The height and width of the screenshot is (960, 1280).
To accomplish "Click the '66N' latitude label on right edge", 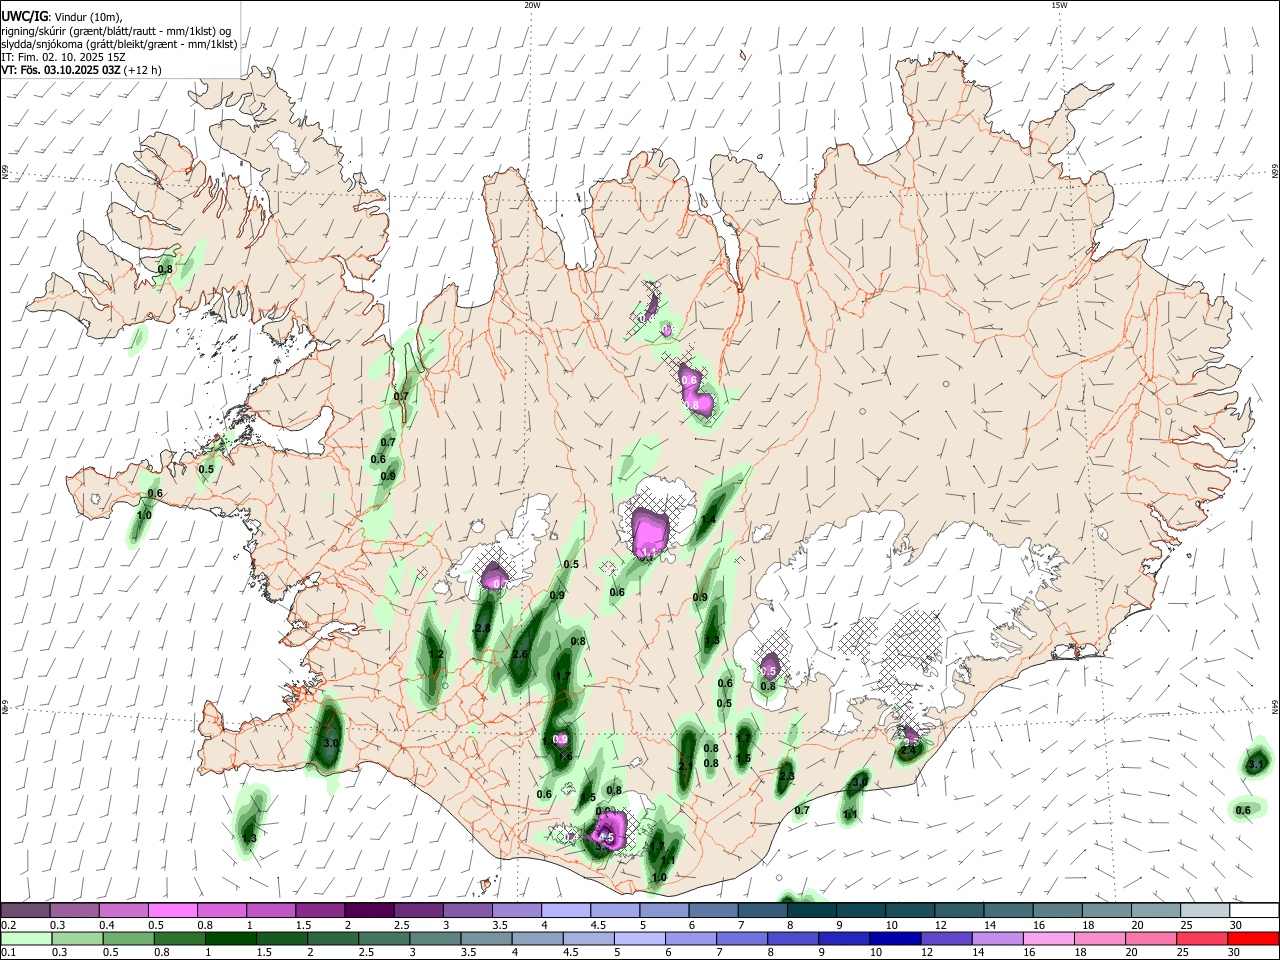I will coord(1275,170).
